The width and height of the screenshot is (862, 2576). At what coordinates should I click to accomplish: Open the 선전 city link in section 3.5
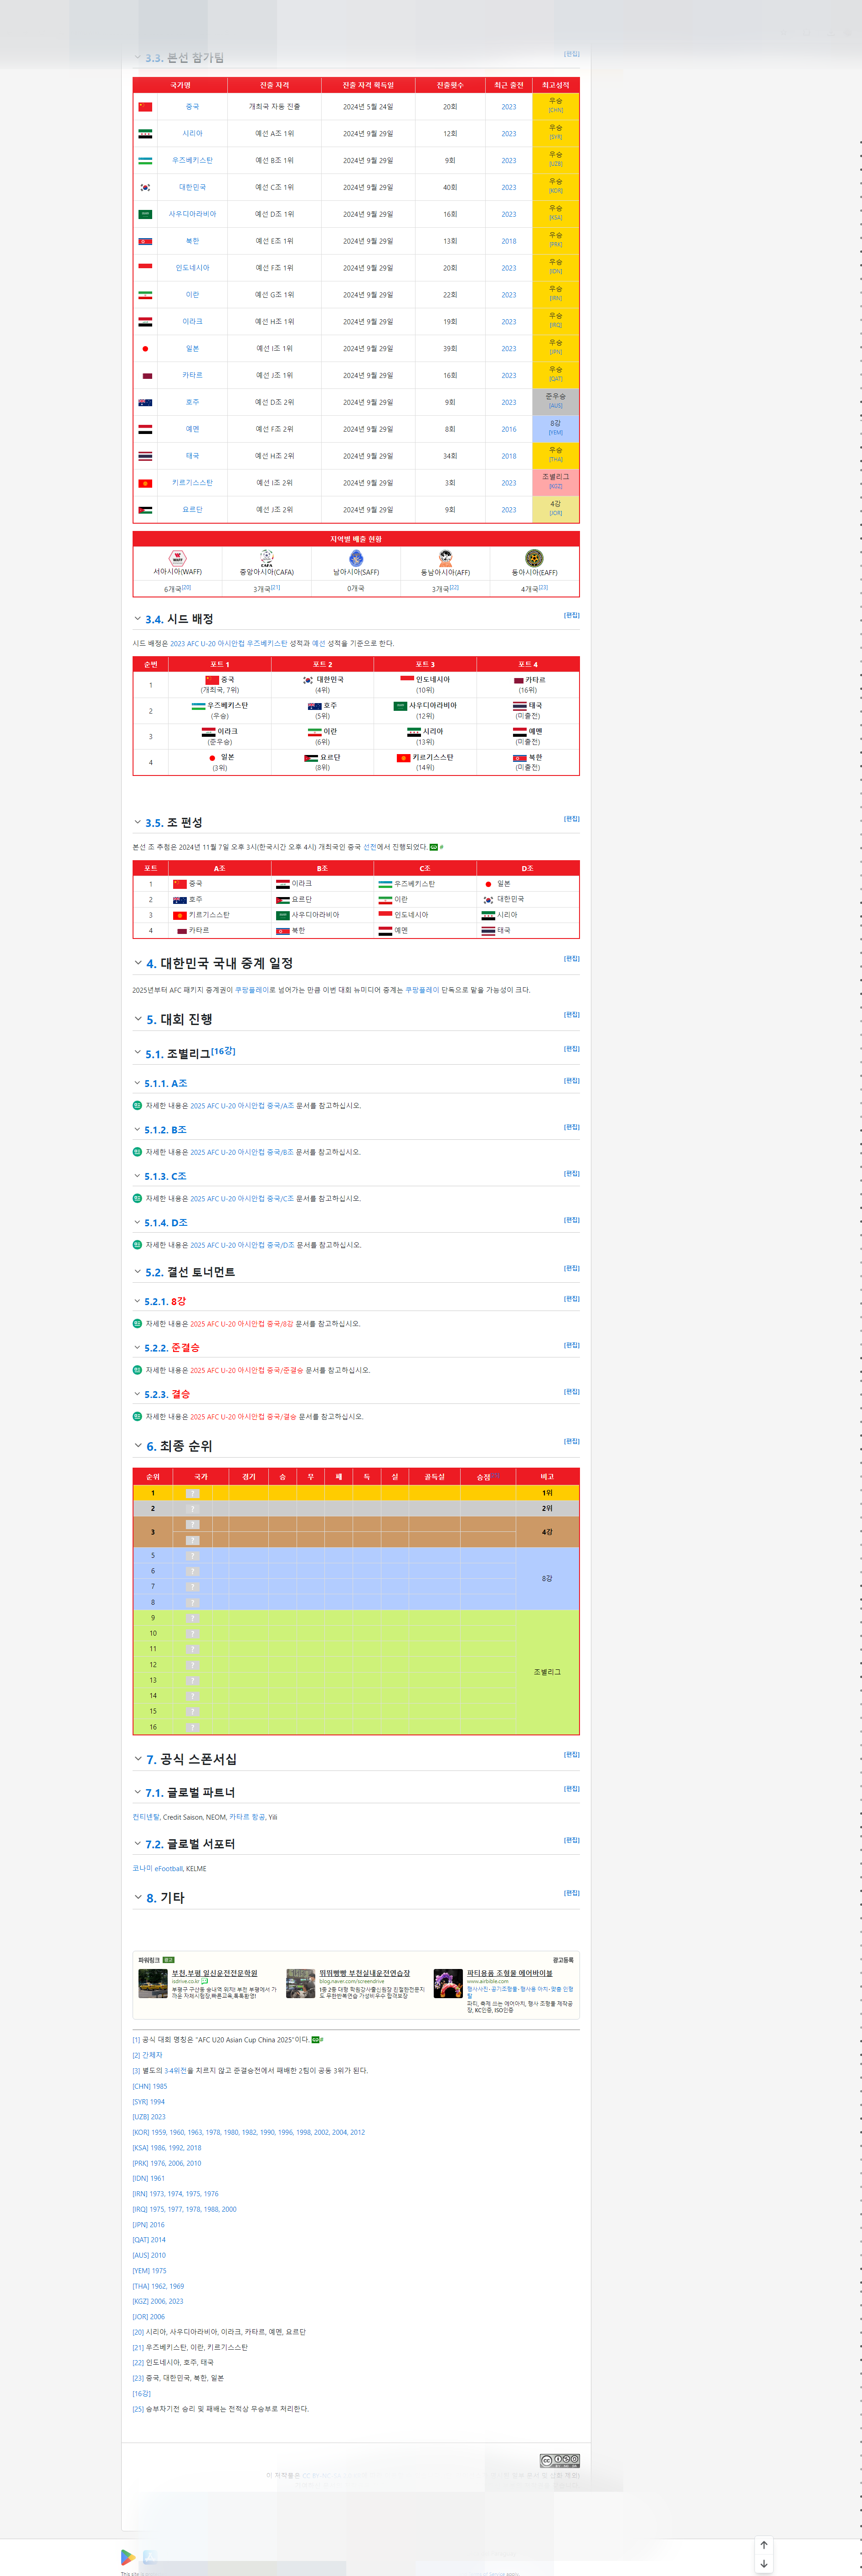pyautogui.click(x=370, y=847)
